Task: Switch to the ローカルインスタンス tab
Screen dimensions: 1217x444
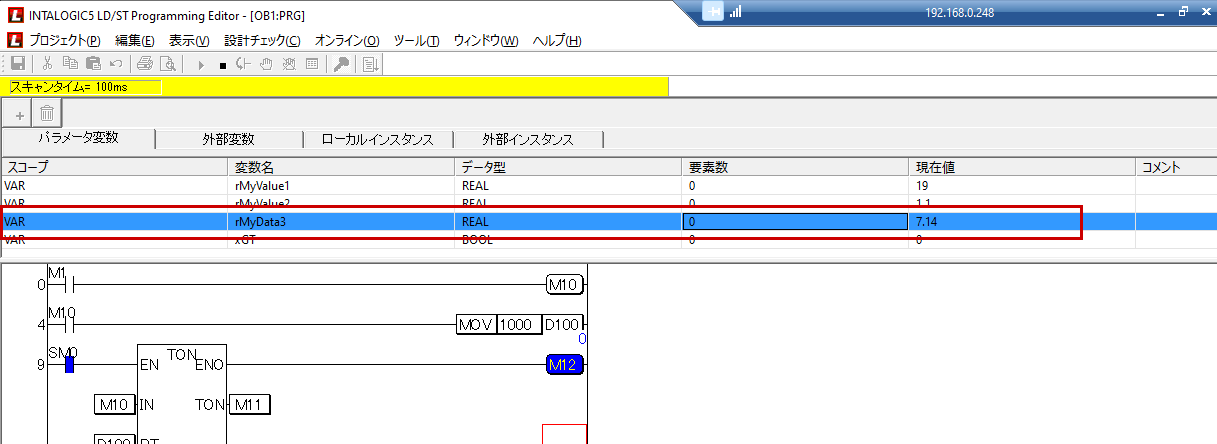Action: point(377,139)
